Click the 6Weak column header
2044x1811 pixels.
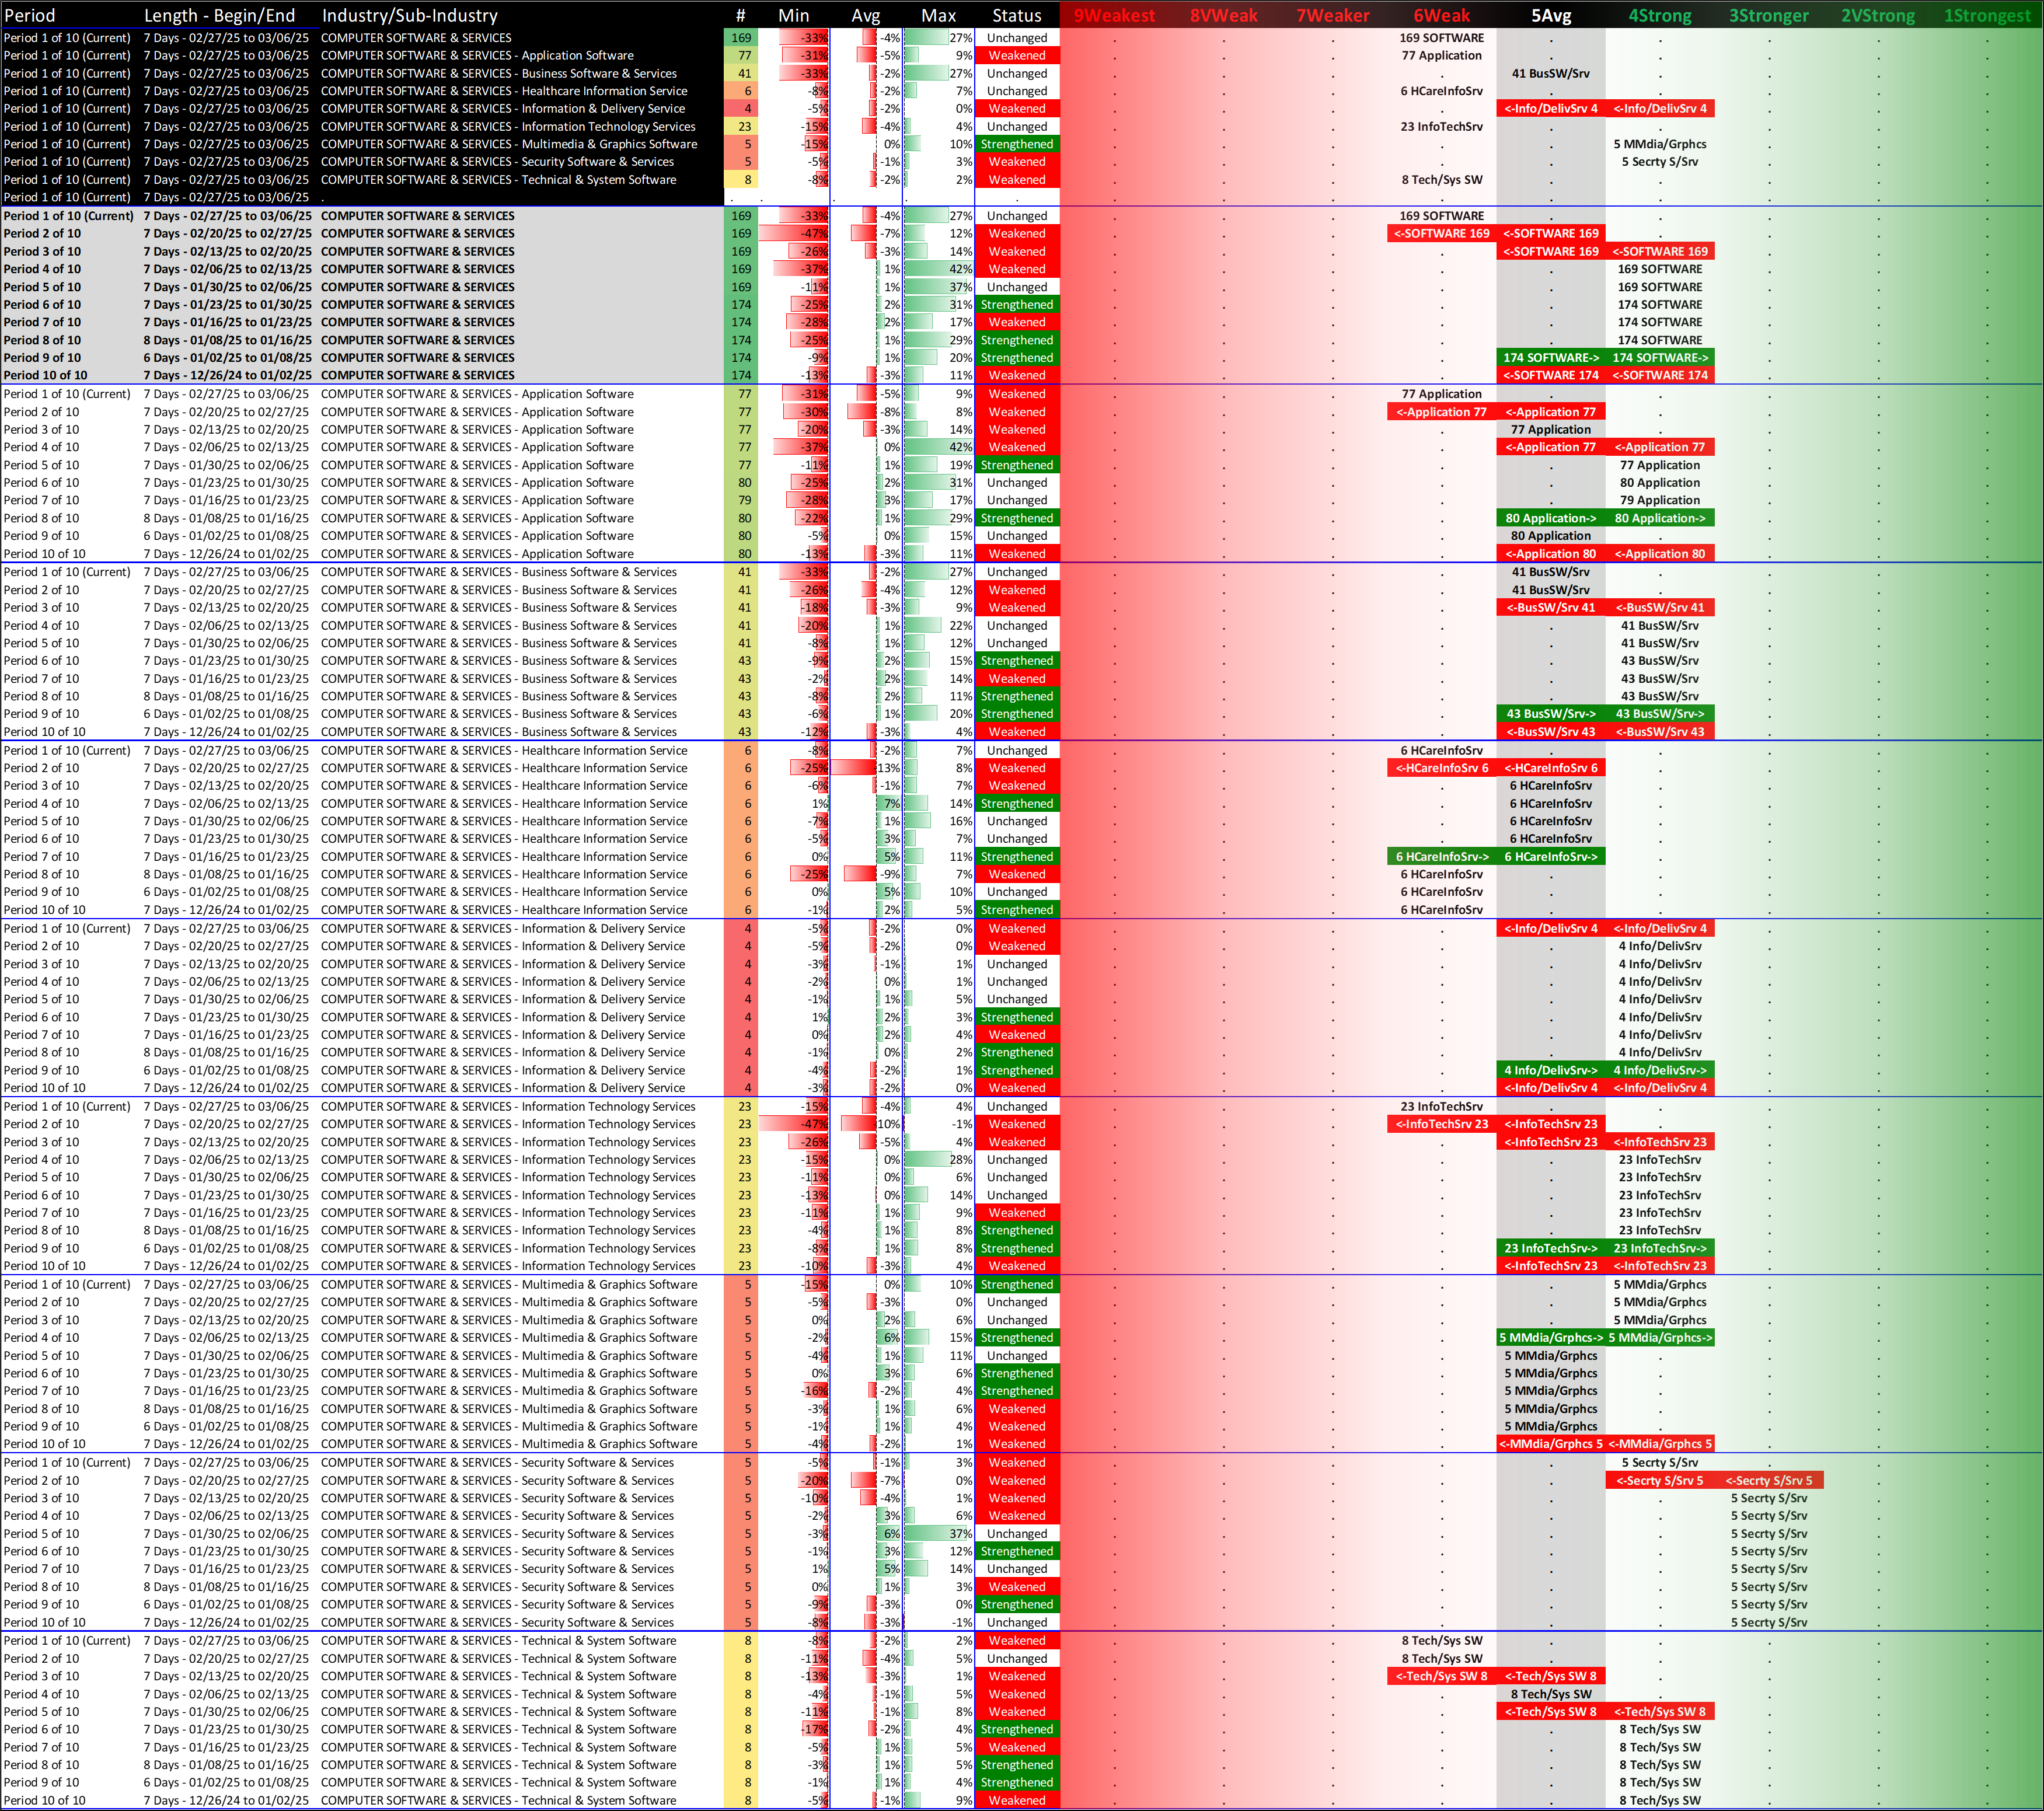click(x=1441, y=15)
